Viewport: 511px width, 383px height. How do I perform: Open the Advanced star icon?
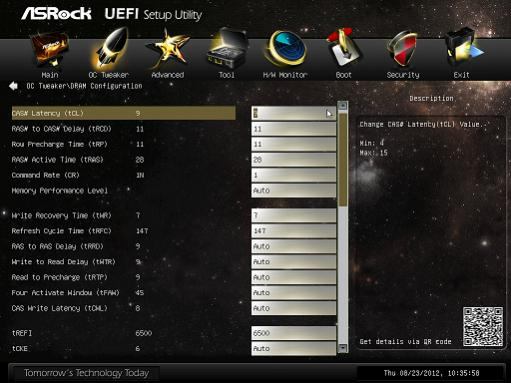click(168, 48)
